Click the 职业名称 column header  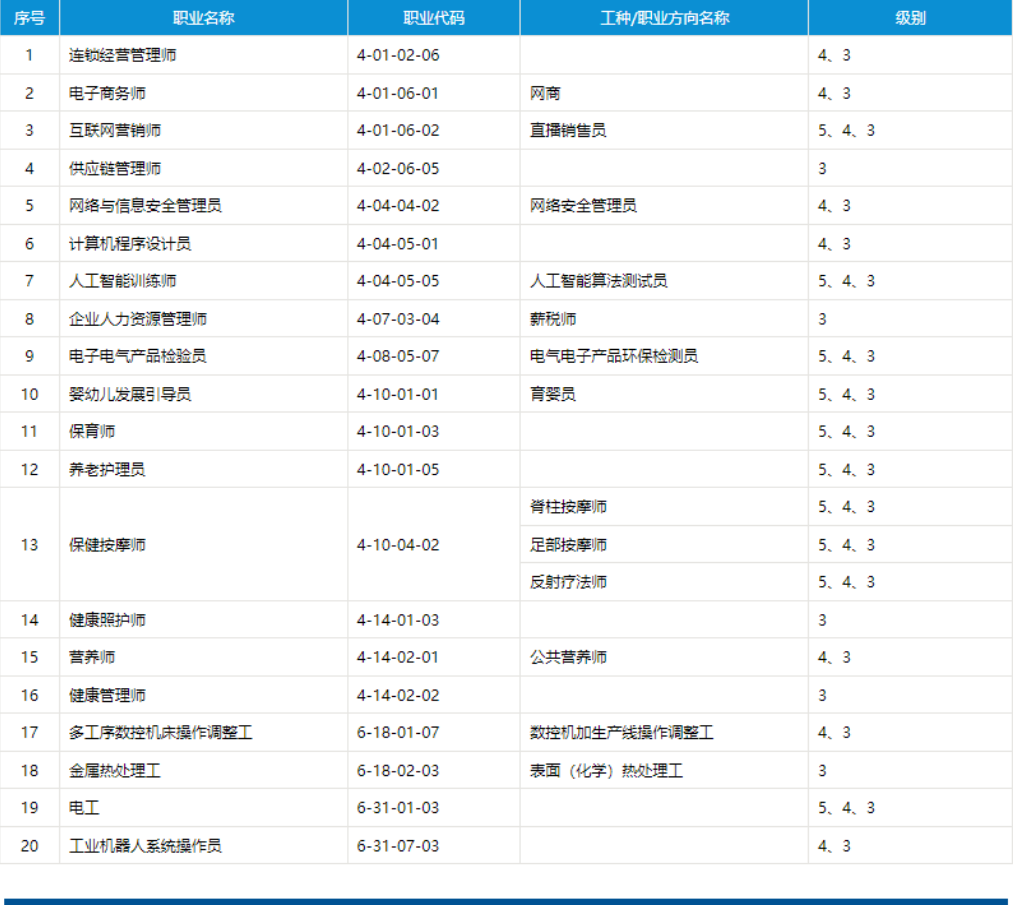coord(204,17)
